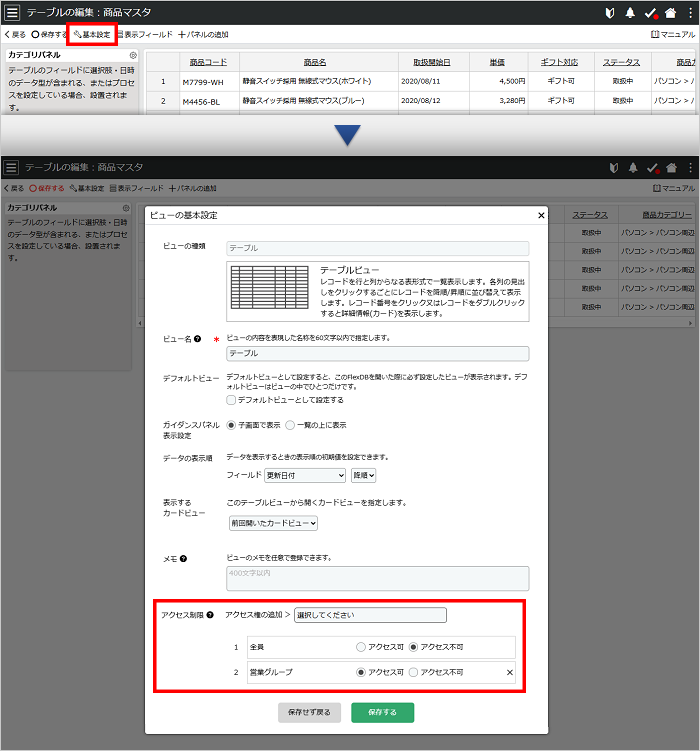Viewport: 700px width, 751px height.
Task: Click 保存する in top toolbar
Action: [x=49, y=34]
